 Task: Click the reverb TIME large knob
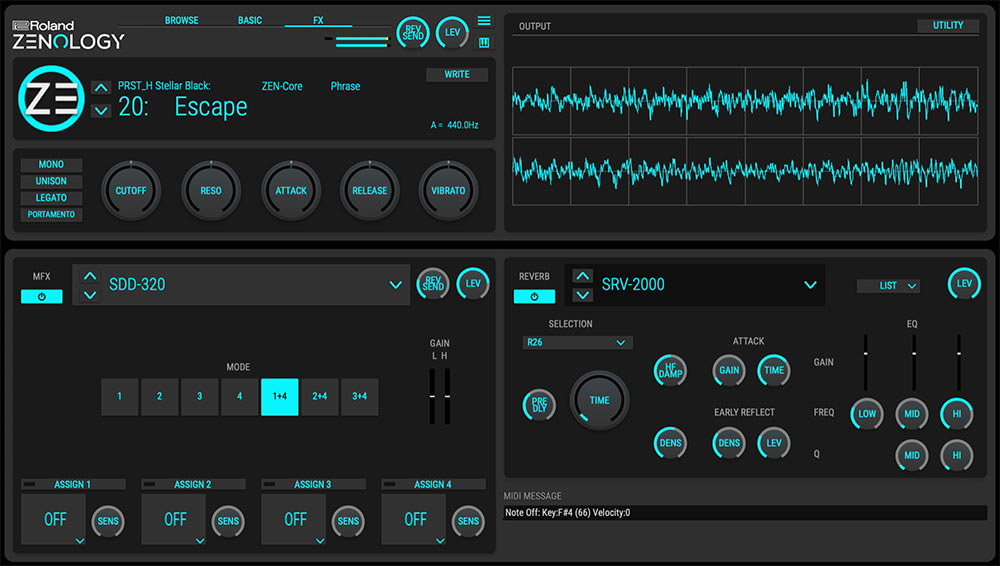click(x=599, y=400)
